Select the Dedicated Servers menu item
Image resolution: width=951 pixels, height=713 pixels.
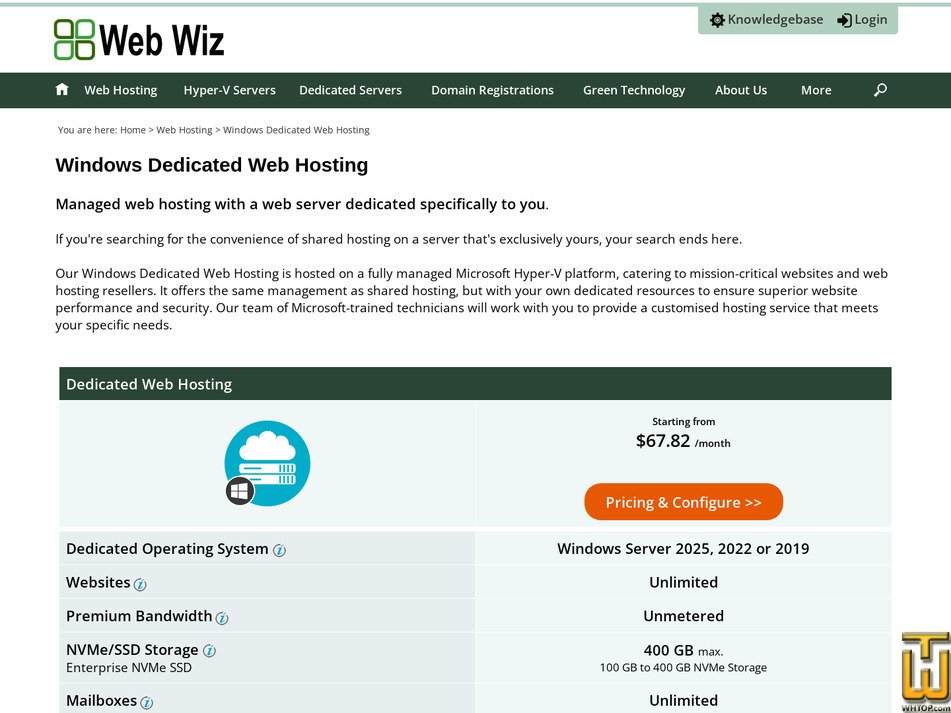(350, 90)
